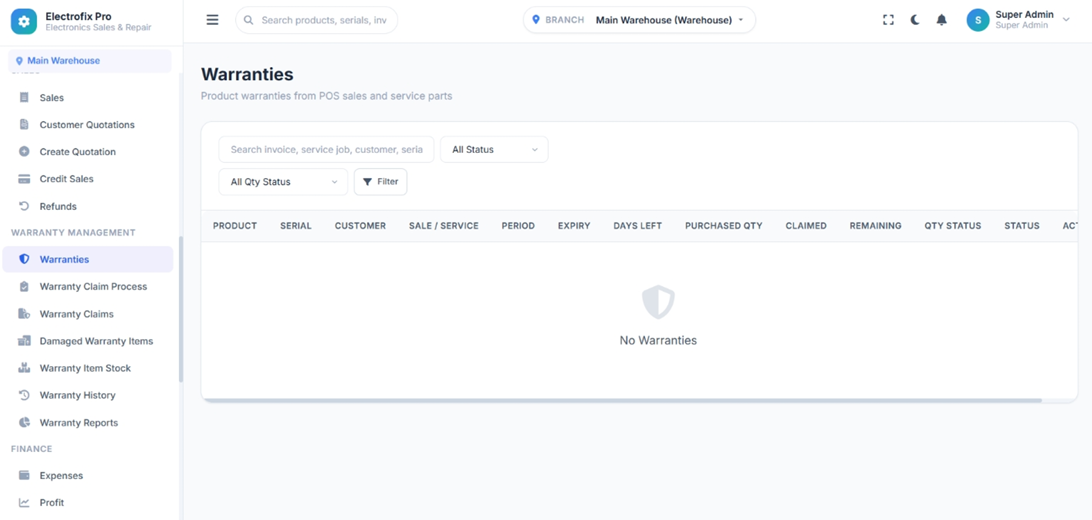Switch to dark mode with moon icon
The width and height of the screenshot is (1092, 520).
click(915, 20)
